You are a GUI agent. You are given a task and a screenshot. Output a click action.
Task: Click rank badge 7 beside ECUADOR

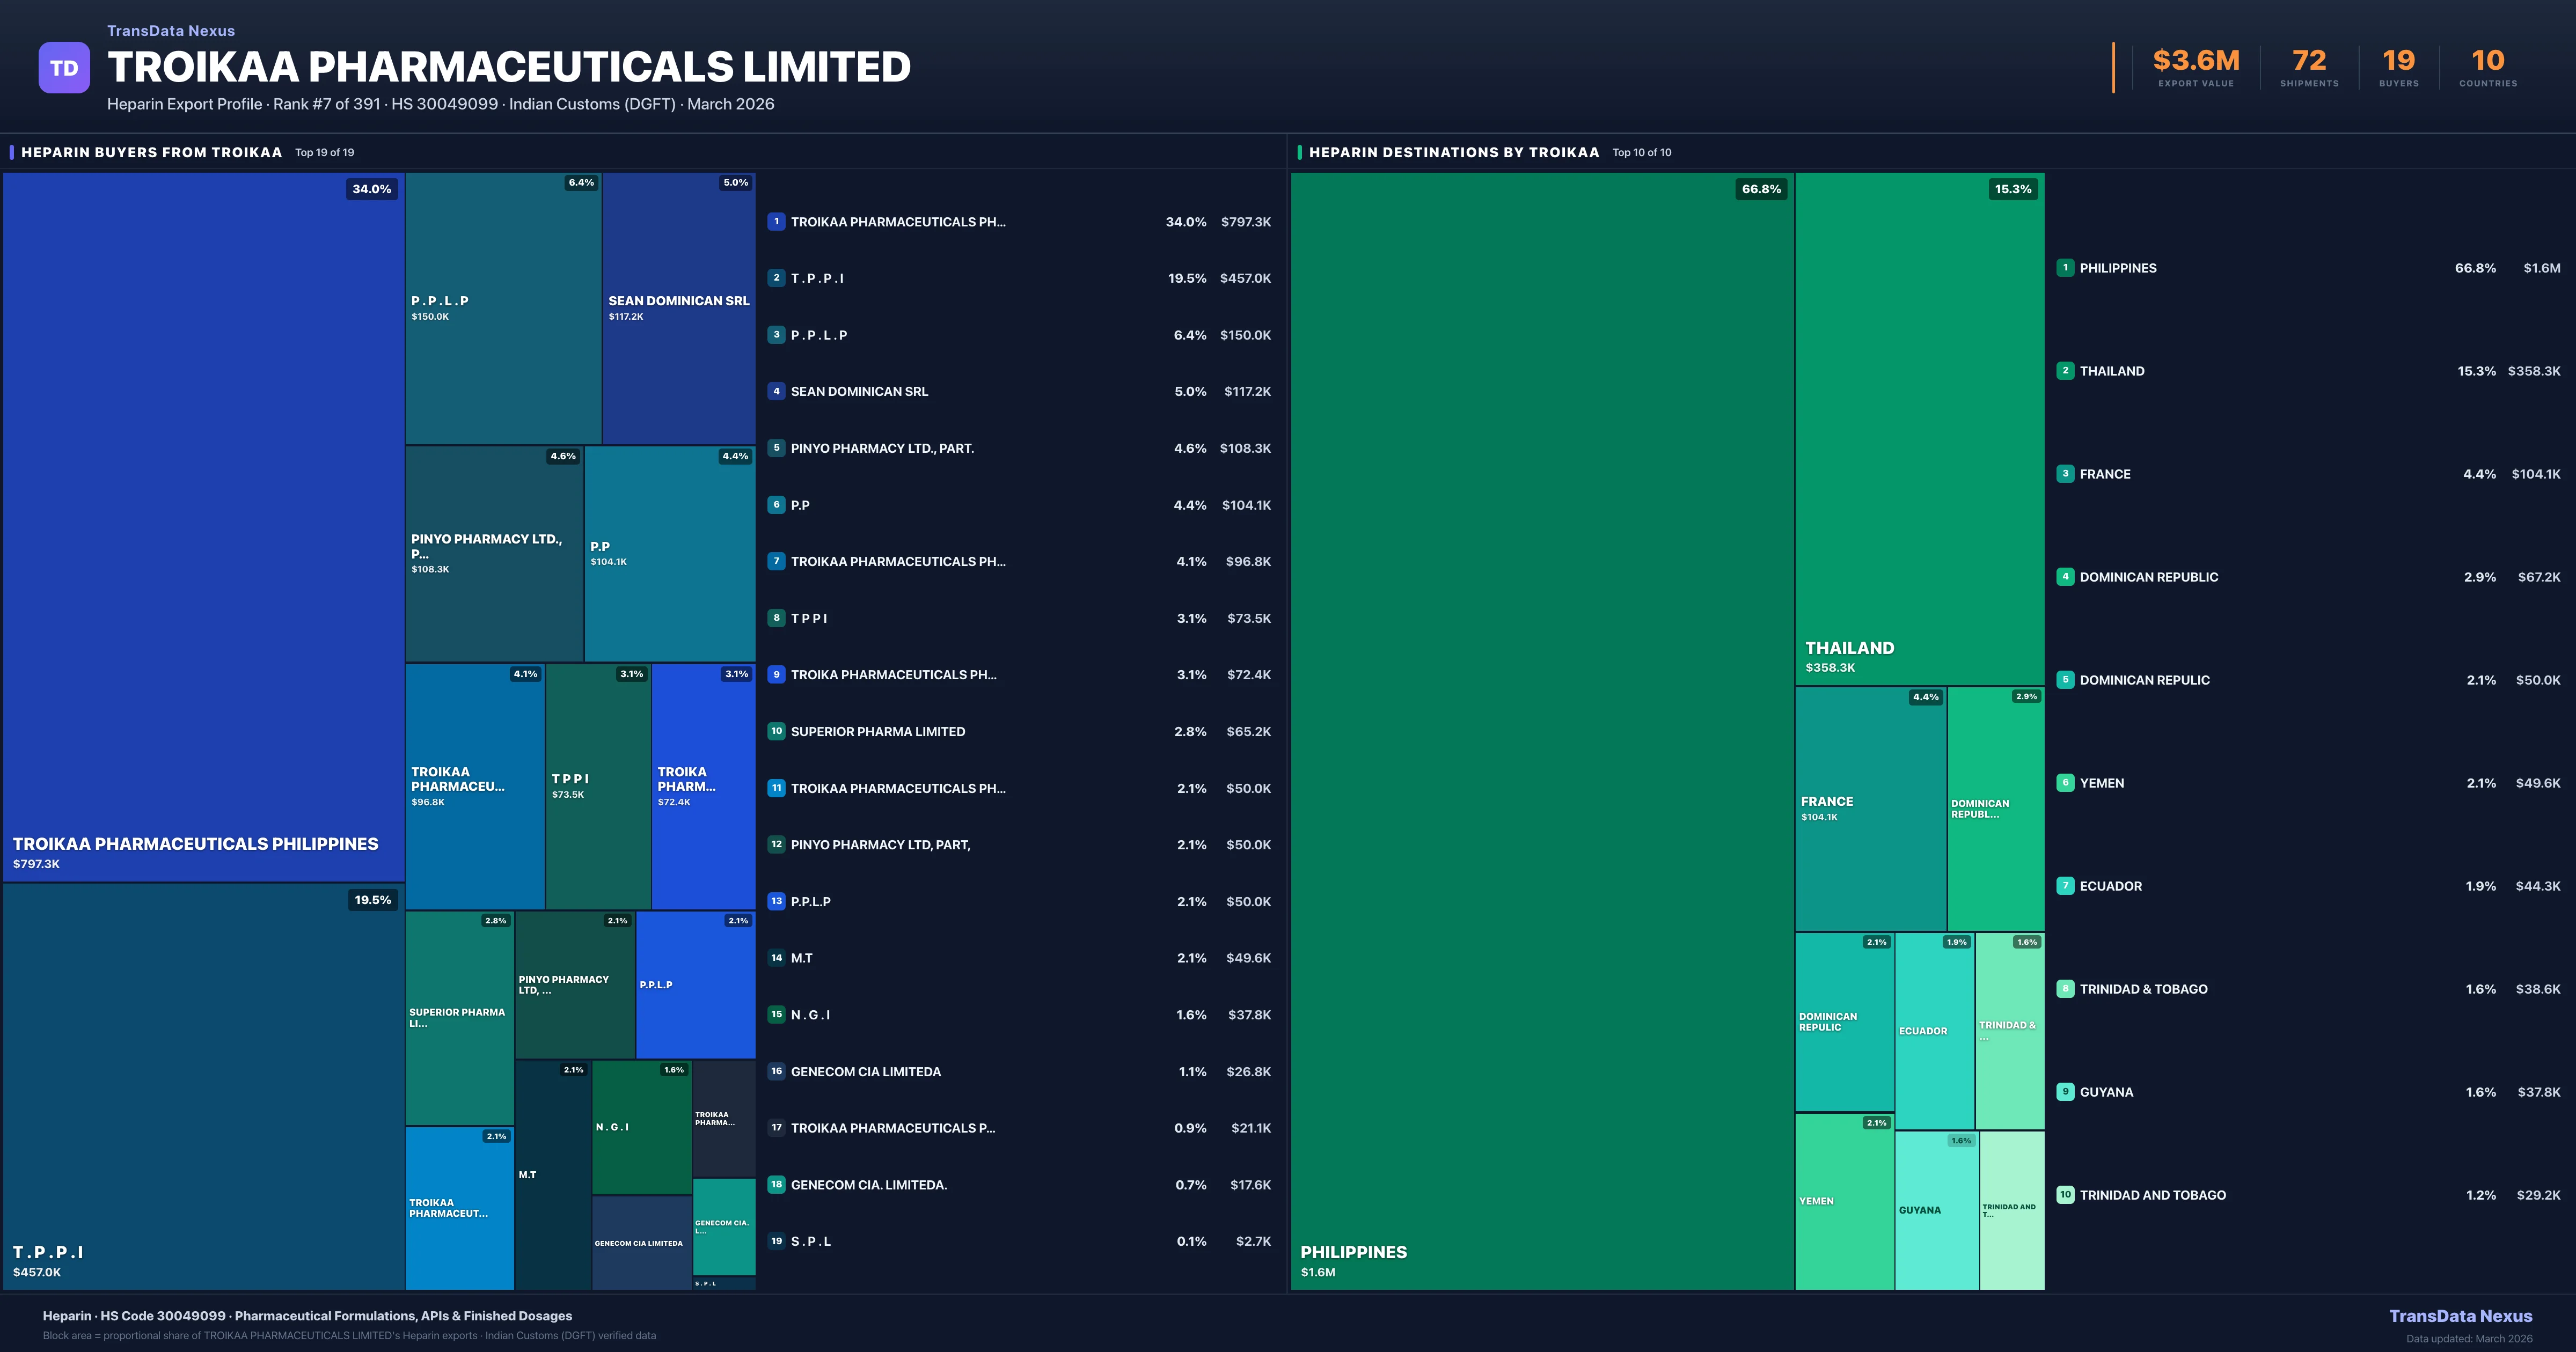[x=2065, y=886]
